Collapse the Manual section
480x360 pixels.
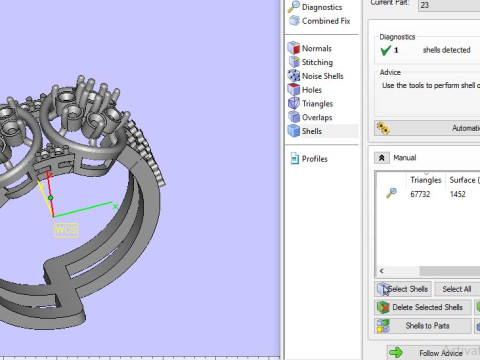[382, 158]
